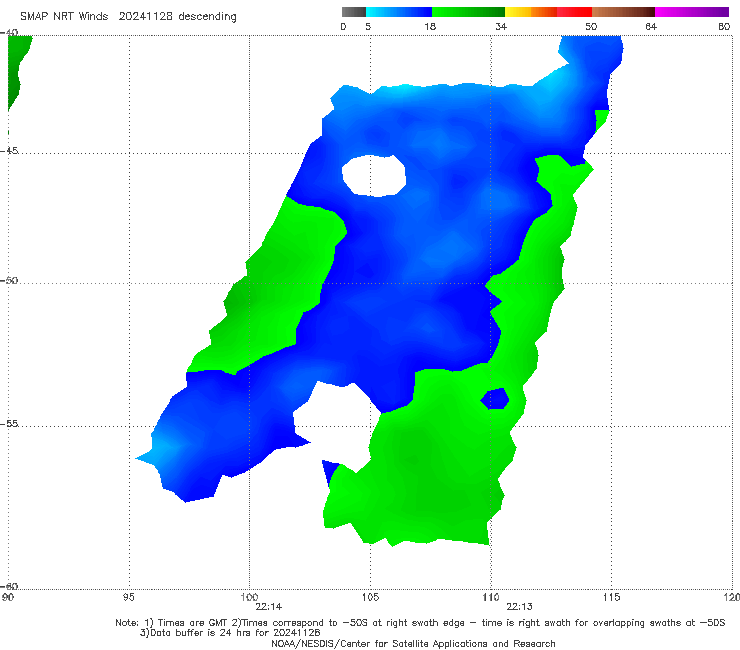Click the small blue patch inside southern green area
The image size is (740, 650).
(495, 398)
